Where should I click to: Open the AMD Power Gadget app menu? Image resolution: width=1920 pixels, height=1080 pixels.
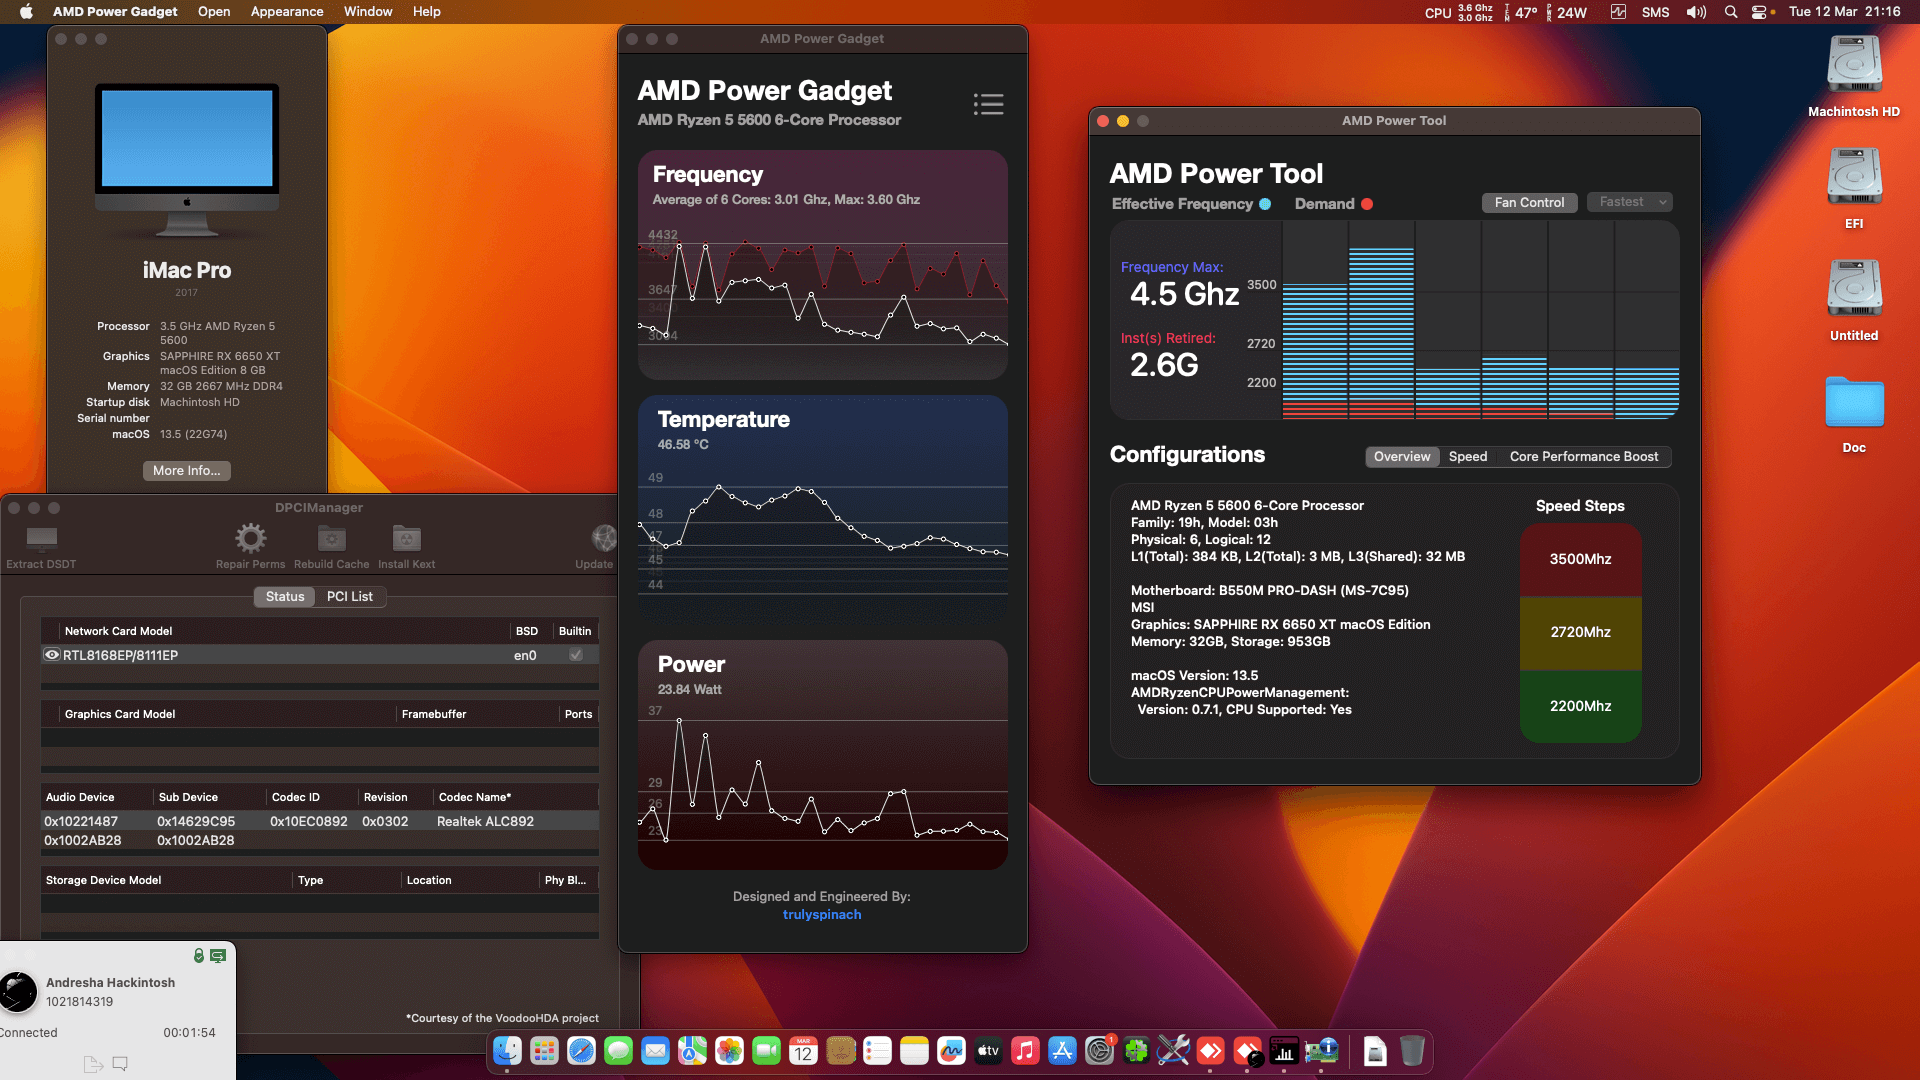[115, 12]
